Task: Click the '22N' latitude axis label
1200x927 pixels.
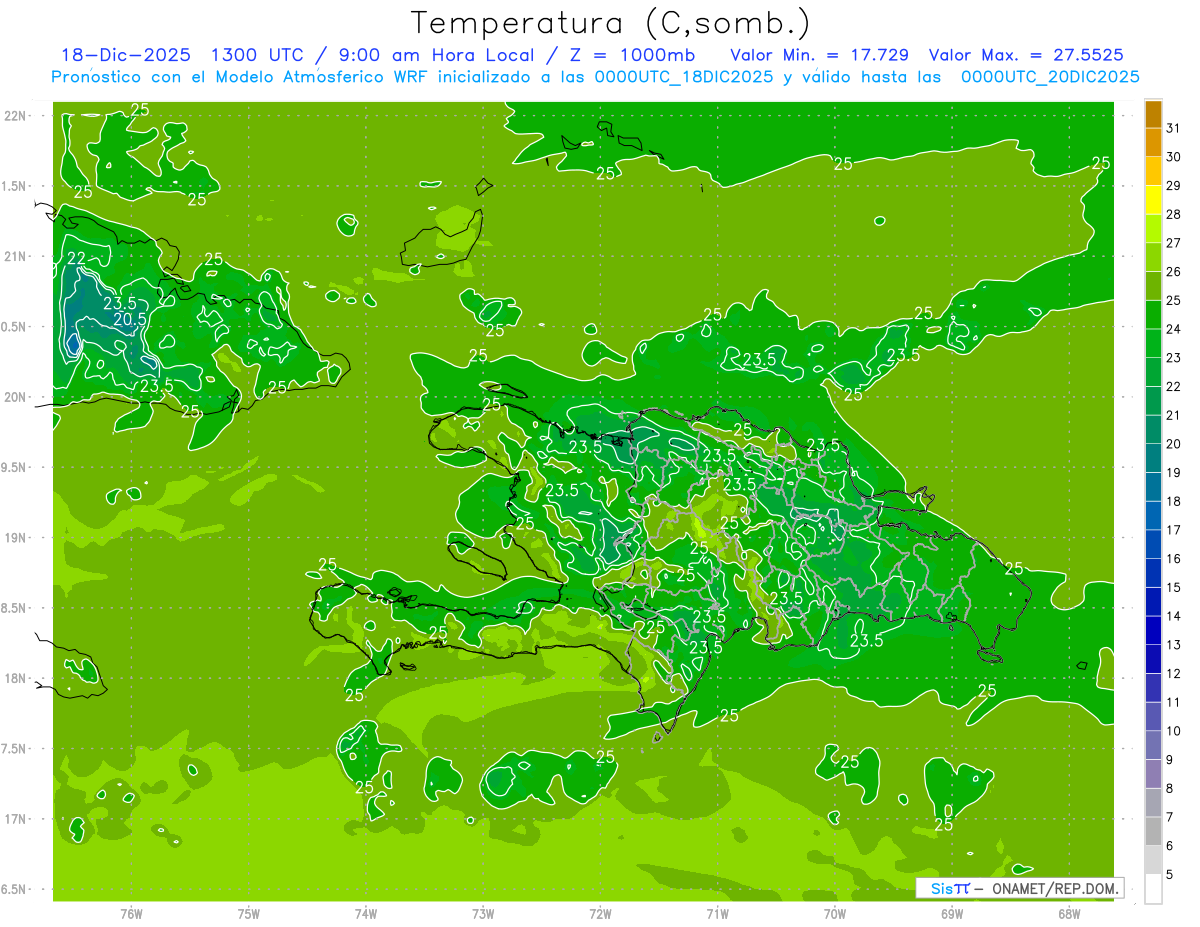Action: click(16, 116)
